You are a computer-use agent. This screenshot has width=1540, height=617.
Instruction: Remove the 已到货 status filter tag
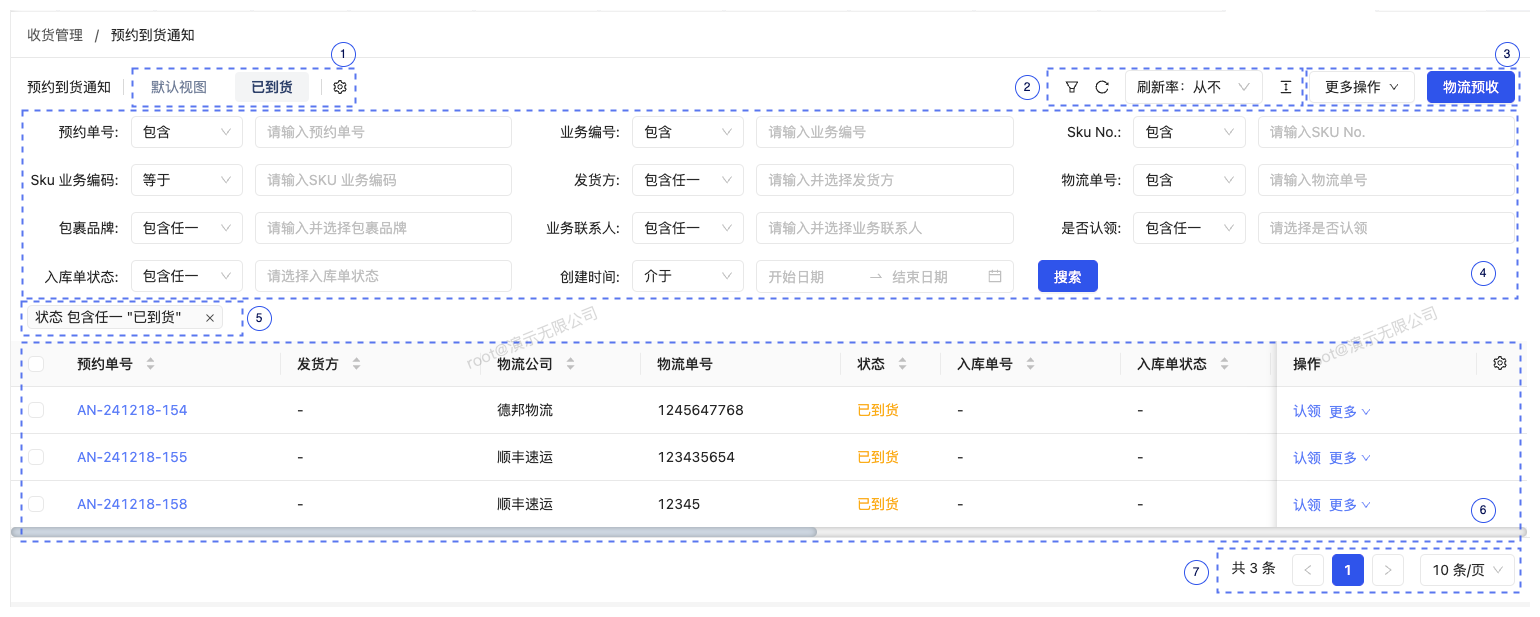tap(209, 317)
